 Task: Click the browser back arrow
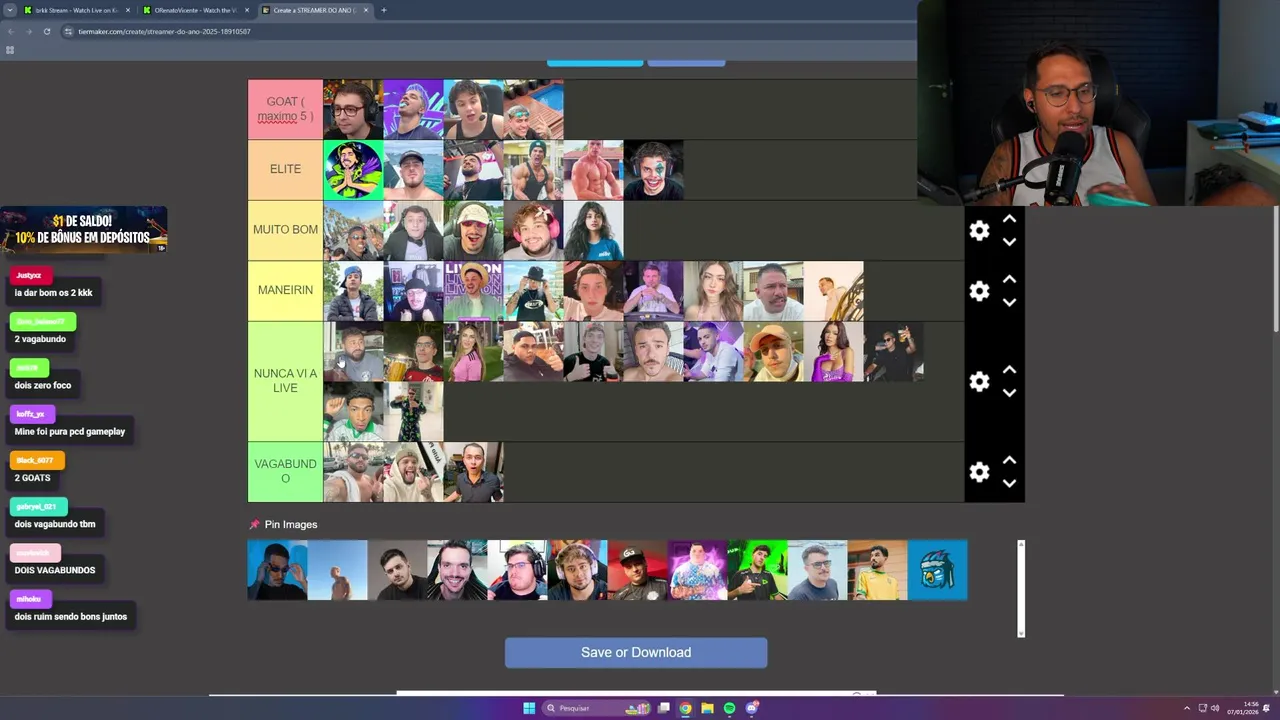pyautogui.click(x=10, y=31)
